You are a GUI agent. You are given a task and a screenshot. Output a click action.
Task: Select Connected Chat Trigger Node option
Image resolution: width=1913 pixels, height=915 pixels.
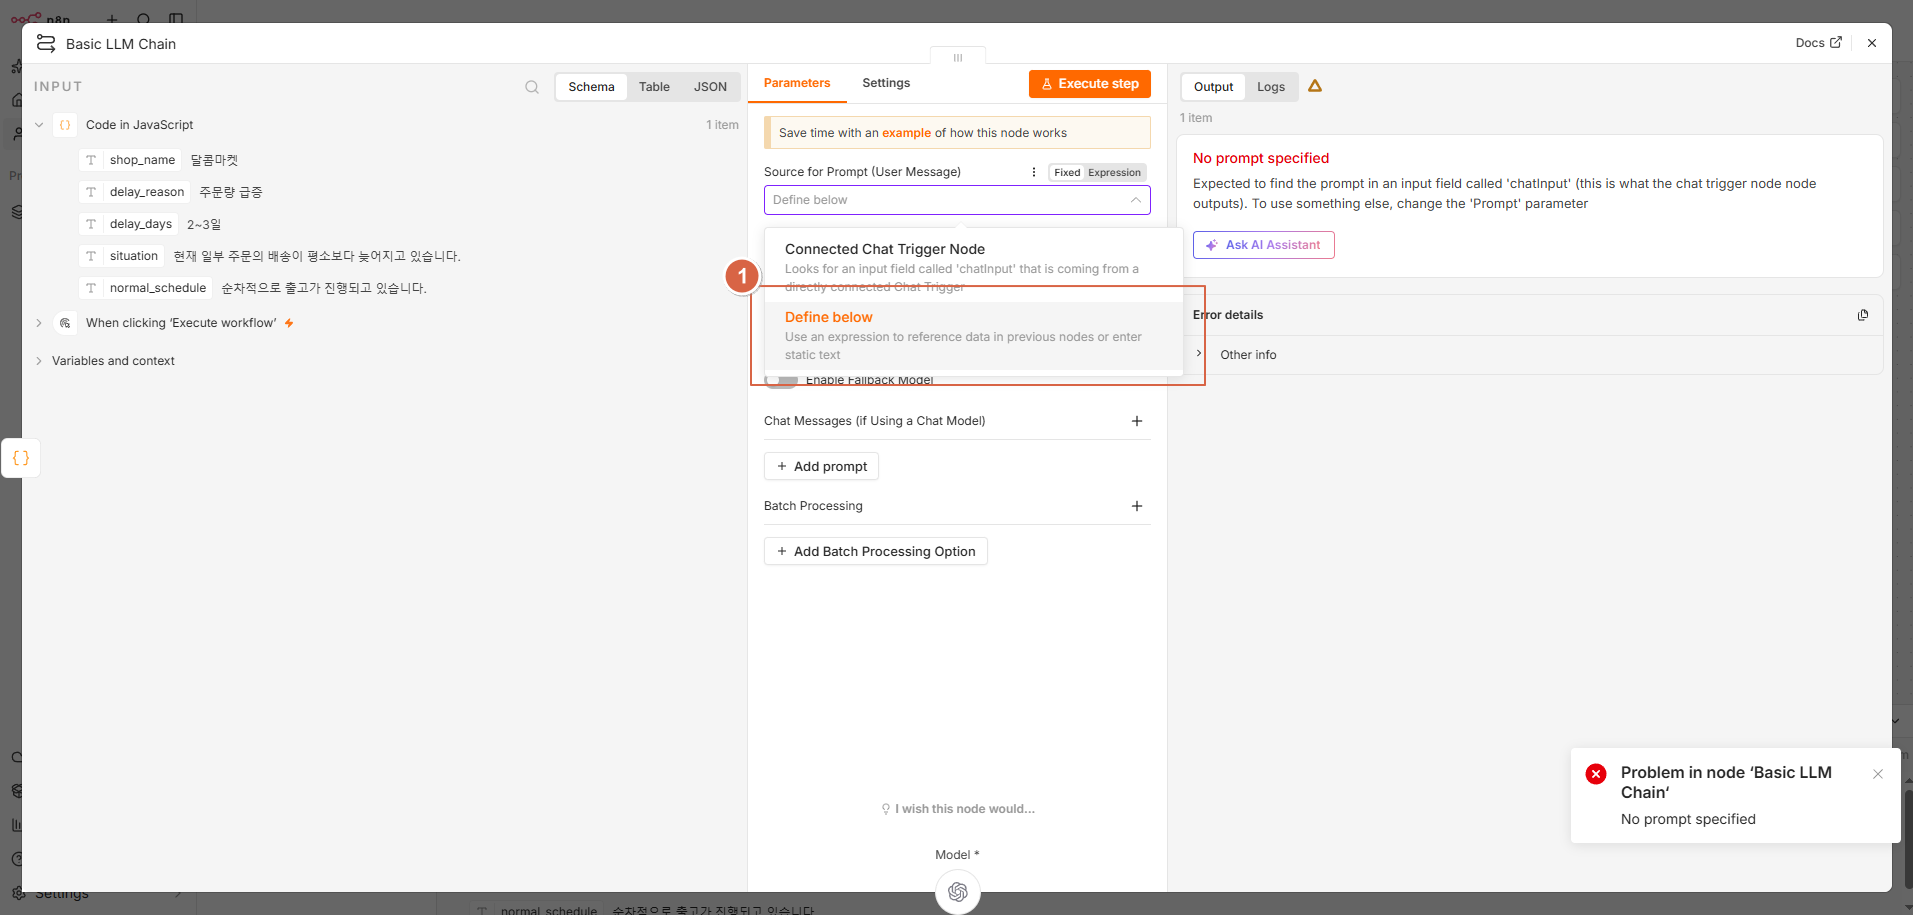coord(973,267)
